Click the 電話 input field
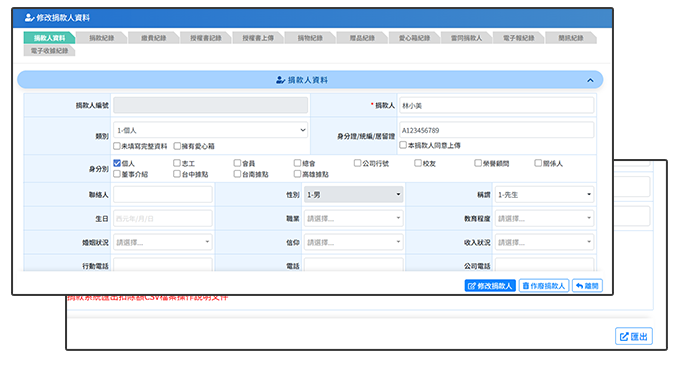This screenshot has width=700, height=370. coord(354,265)
